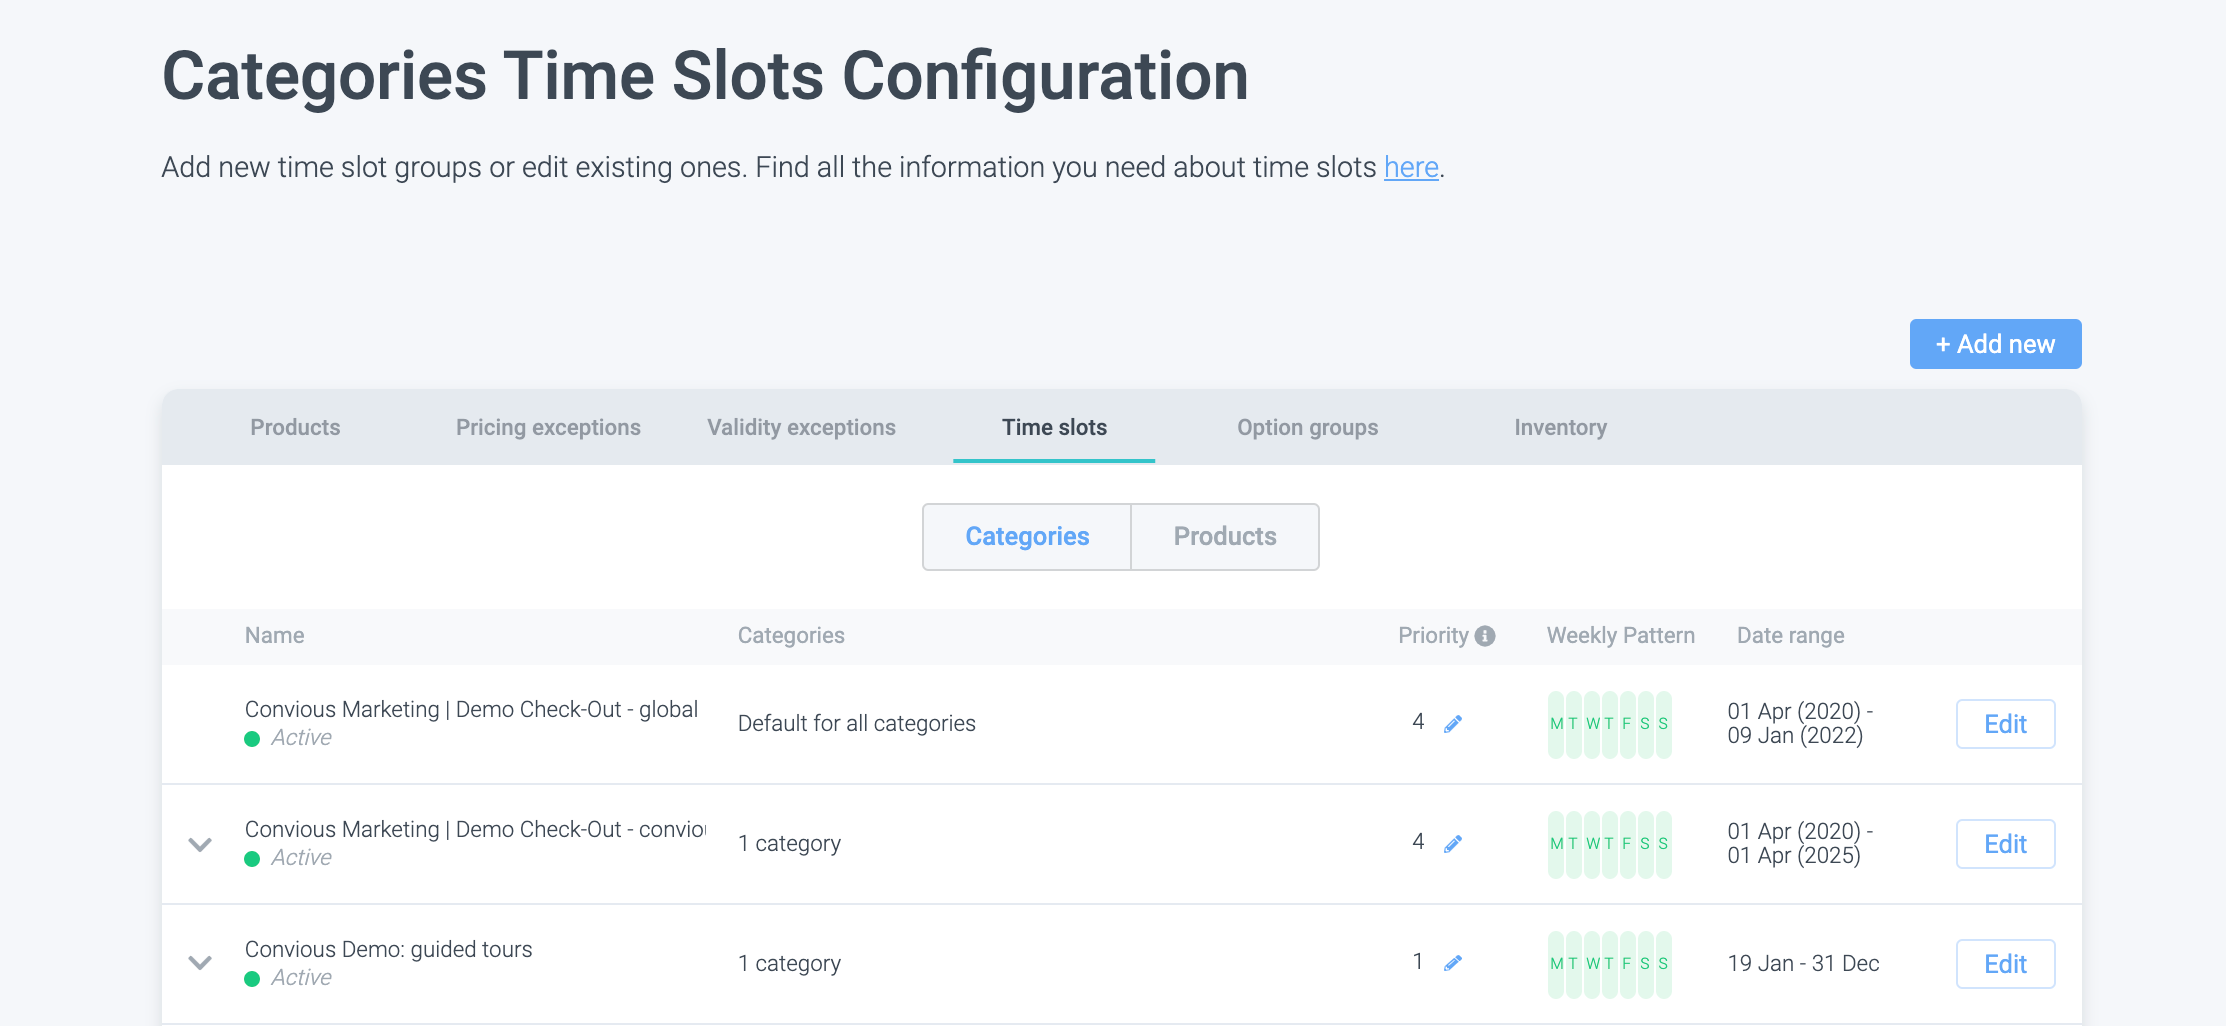Go to Validity exceptions tab
This screenshot has width=2226, height=1026.
(x=801, y=428)
